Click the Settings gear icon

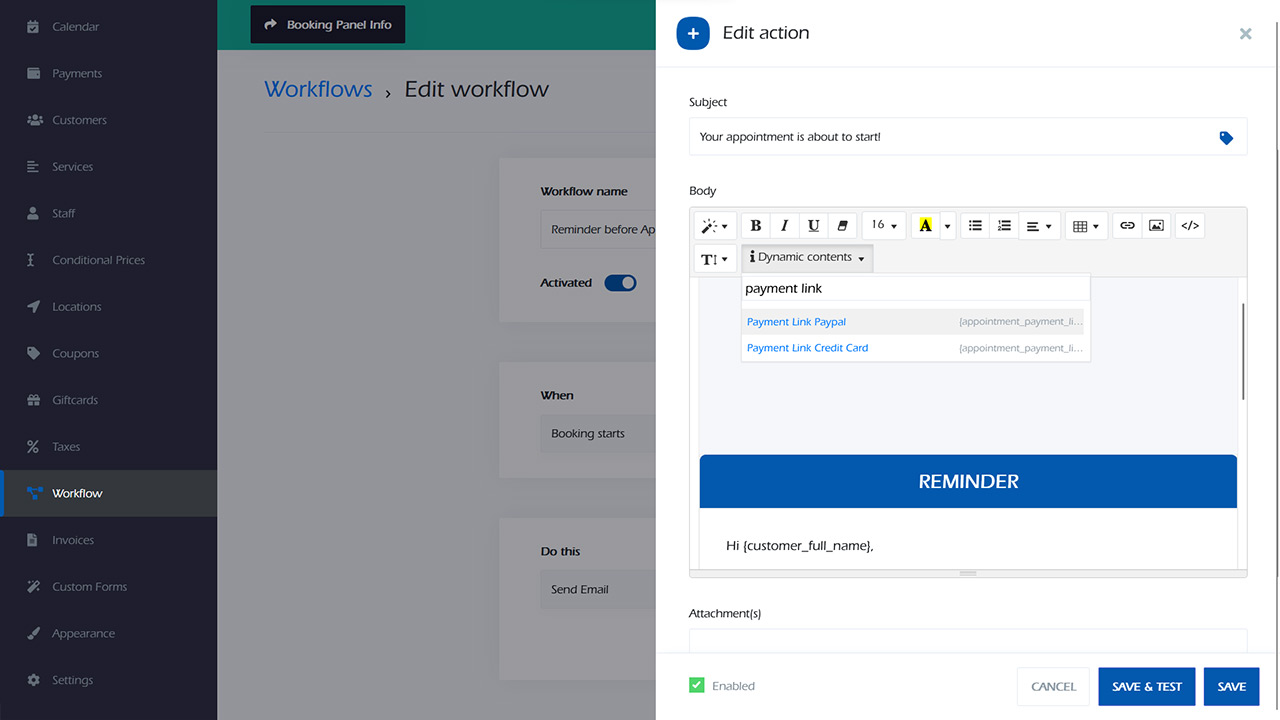coord(33,680)
